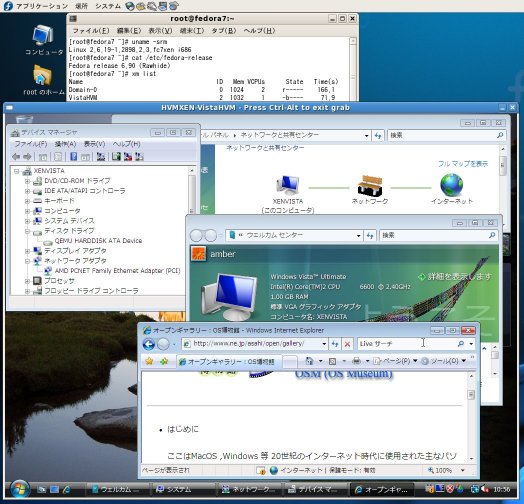The width and height of the screenshot is (524, 504).
Task: Click the Internet Explorer quick launch icon
Action: 67,490
